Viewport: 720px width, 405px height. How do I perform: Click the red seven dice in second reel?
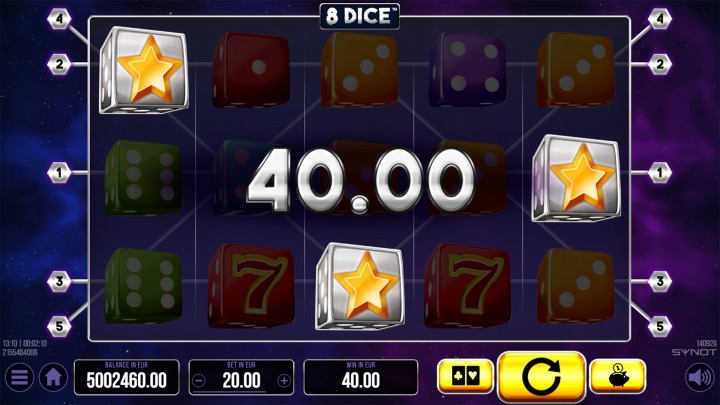click(x=251, y=285)
